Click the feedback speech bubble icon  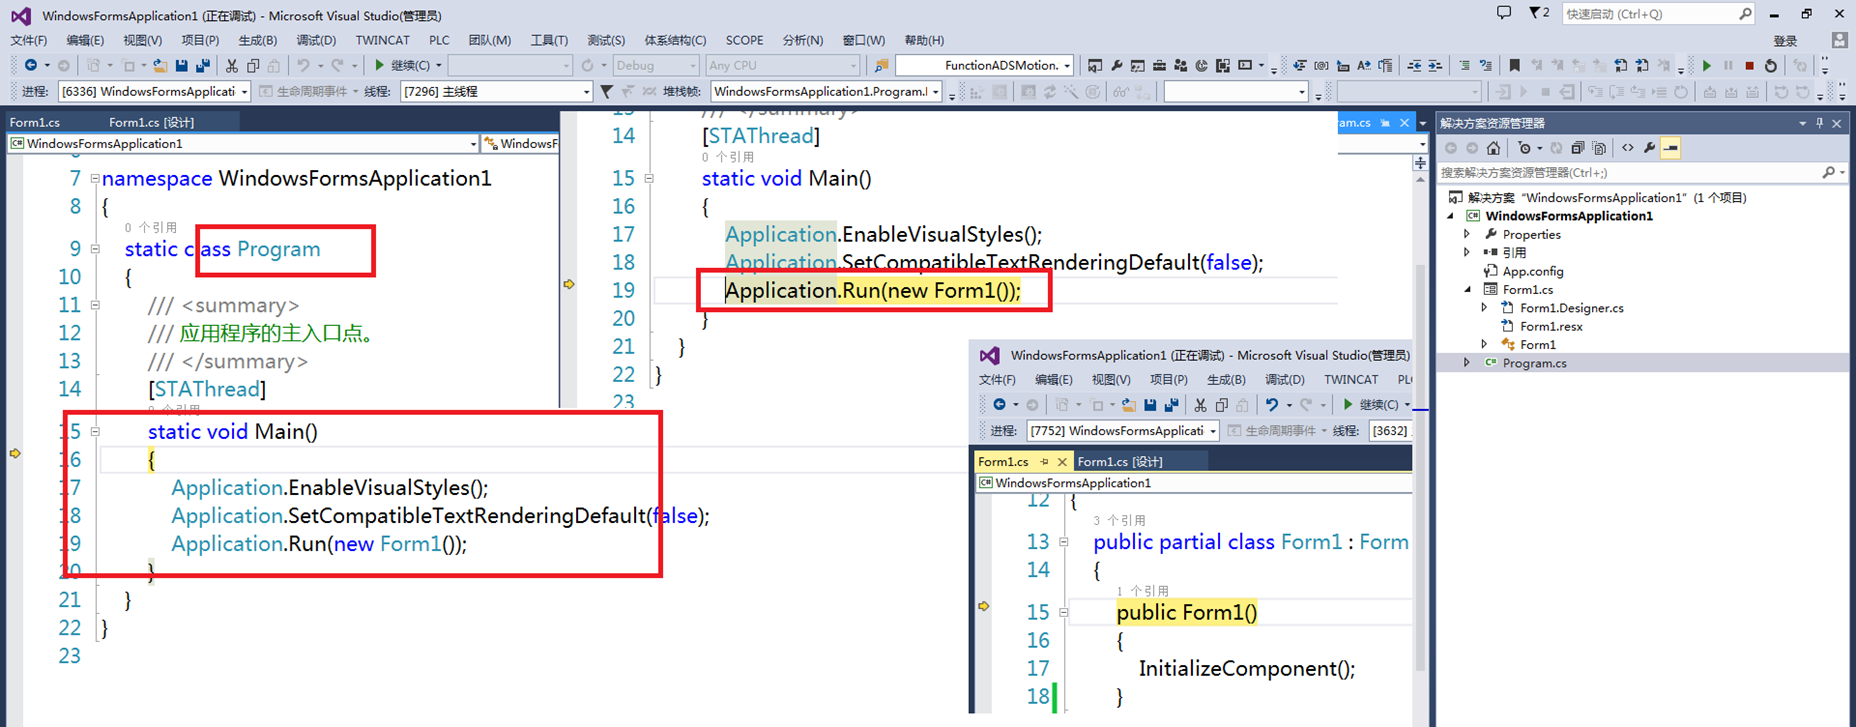[1504, 13]
